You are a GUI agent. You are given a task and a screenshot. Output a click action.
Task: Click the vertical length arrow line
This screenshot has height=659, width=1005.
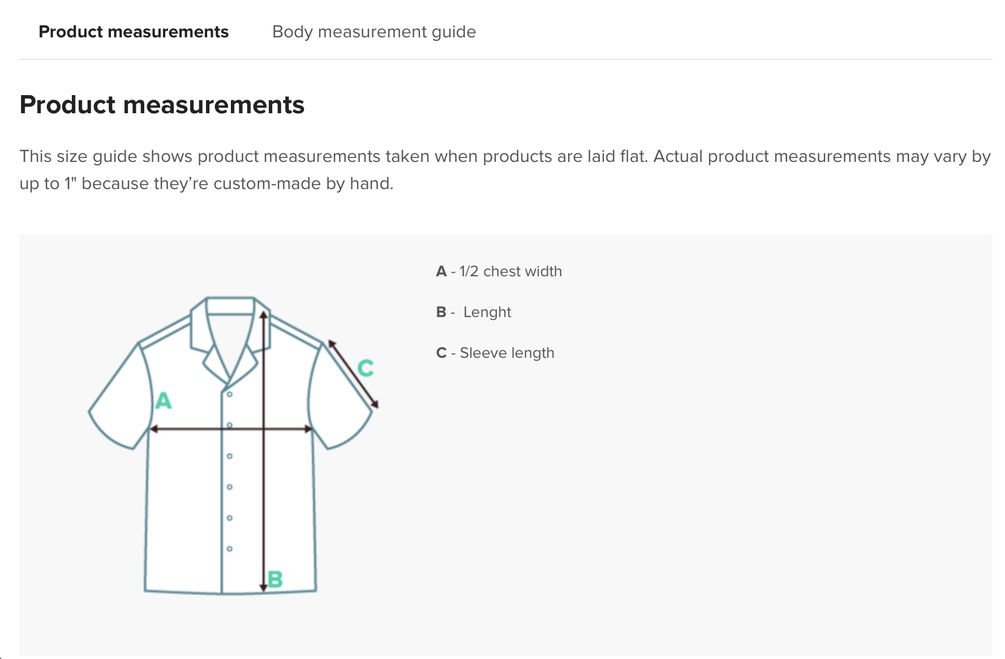tap(263, 500)
